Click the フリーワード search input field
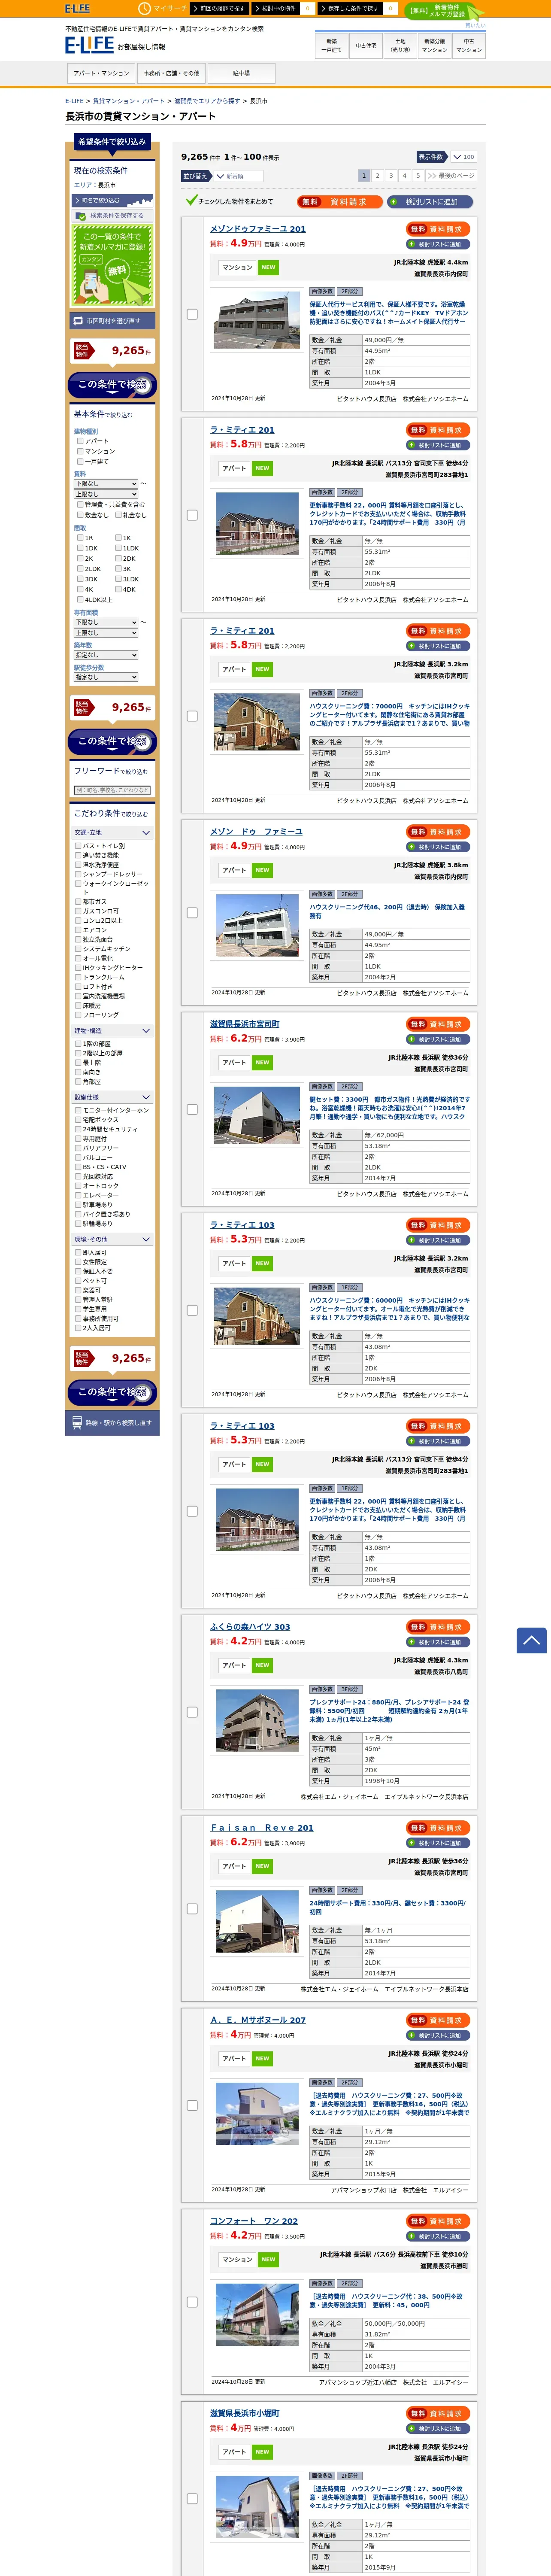 pyautogui.click(x=112, y=790)
